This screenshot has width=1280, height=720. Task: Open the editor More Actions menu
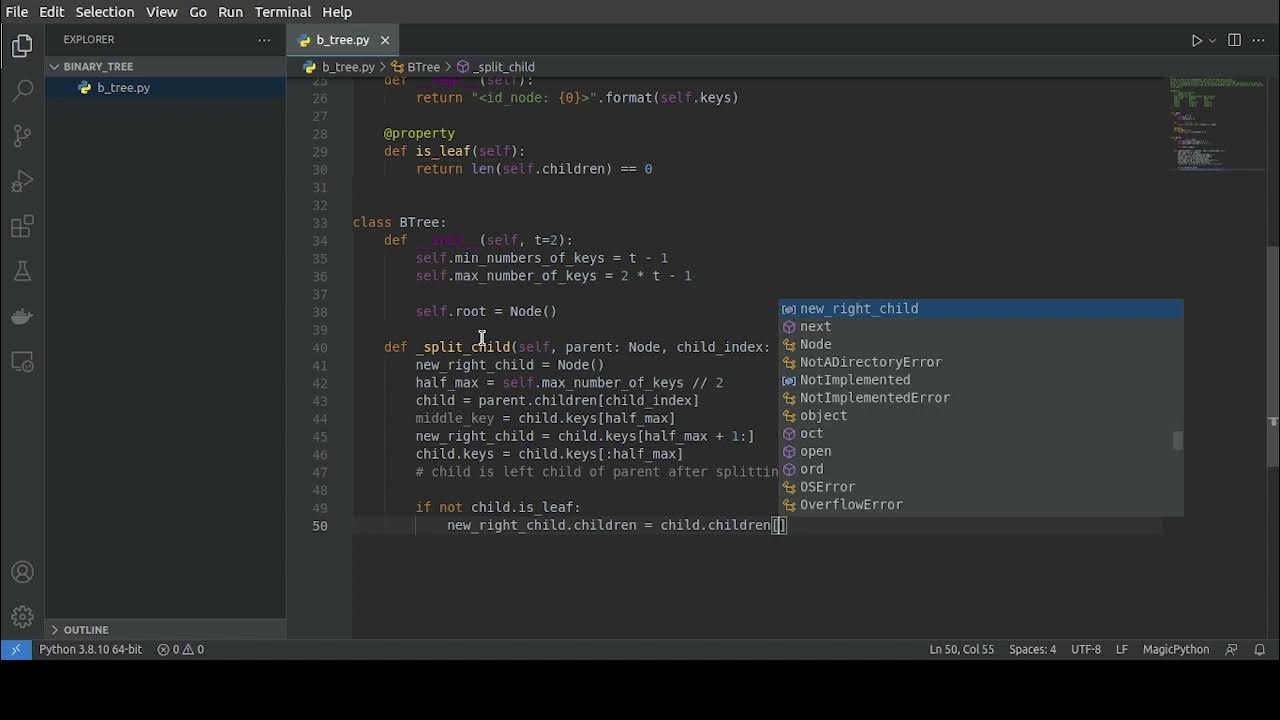pyautogui.click(x=1259, y=40)
